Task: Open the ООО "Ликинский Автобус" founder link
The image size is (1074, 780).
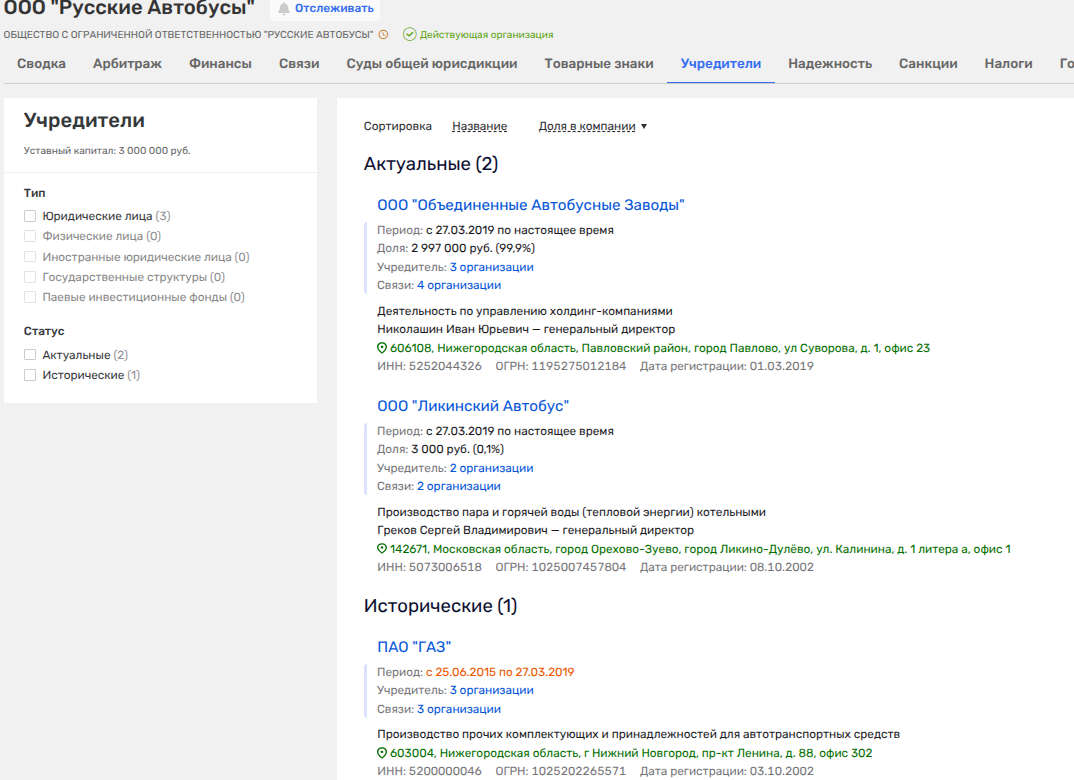Action: pos(472,406)
